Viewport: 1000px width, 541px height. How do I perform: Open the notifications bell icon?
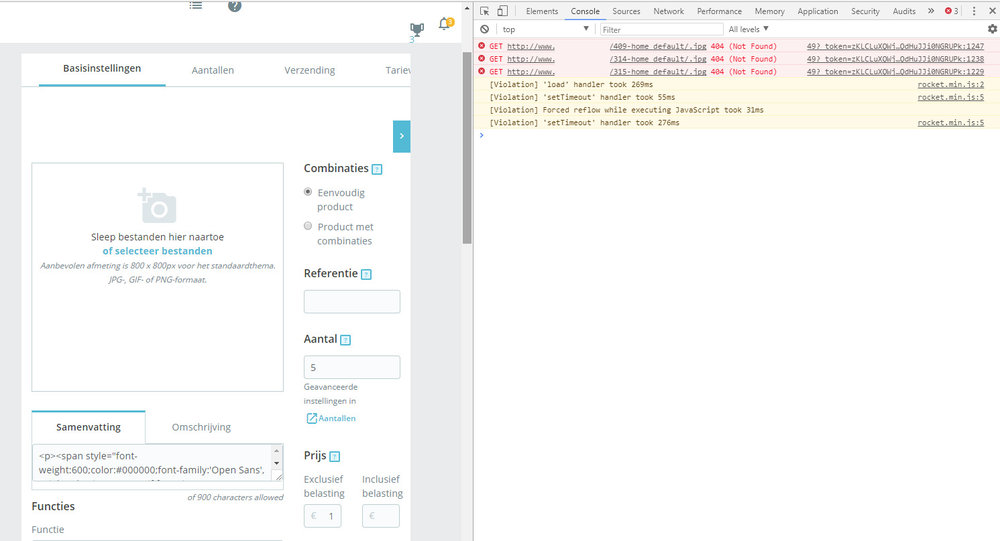[x=445, y=24]
